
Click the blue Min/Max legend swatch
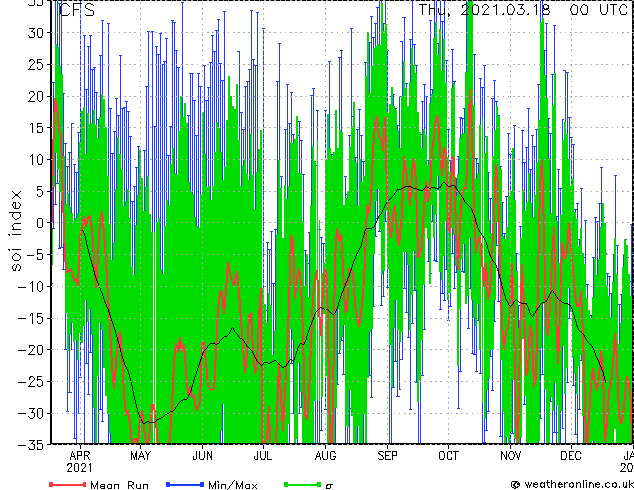[x=184, y=484]
